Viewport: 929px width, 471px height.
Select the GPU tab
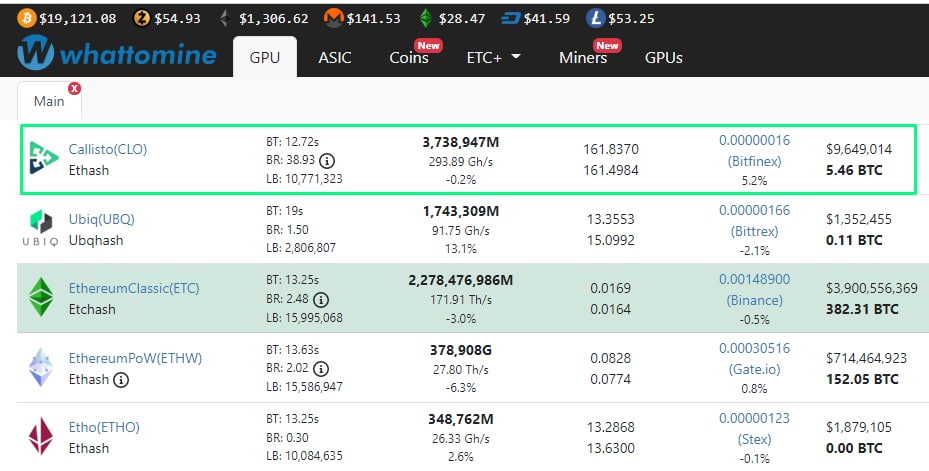coord(265,57)
